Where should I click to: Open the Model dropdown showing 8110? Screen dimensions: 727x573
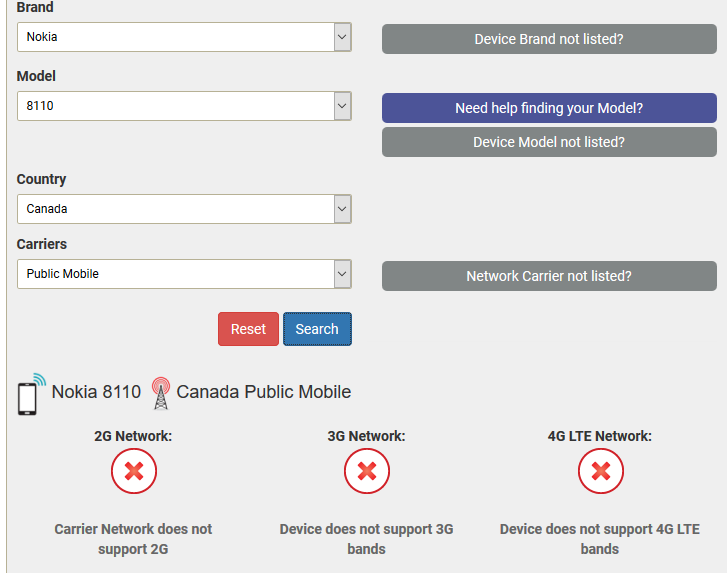pyautogui.click(x=184, y=105)
